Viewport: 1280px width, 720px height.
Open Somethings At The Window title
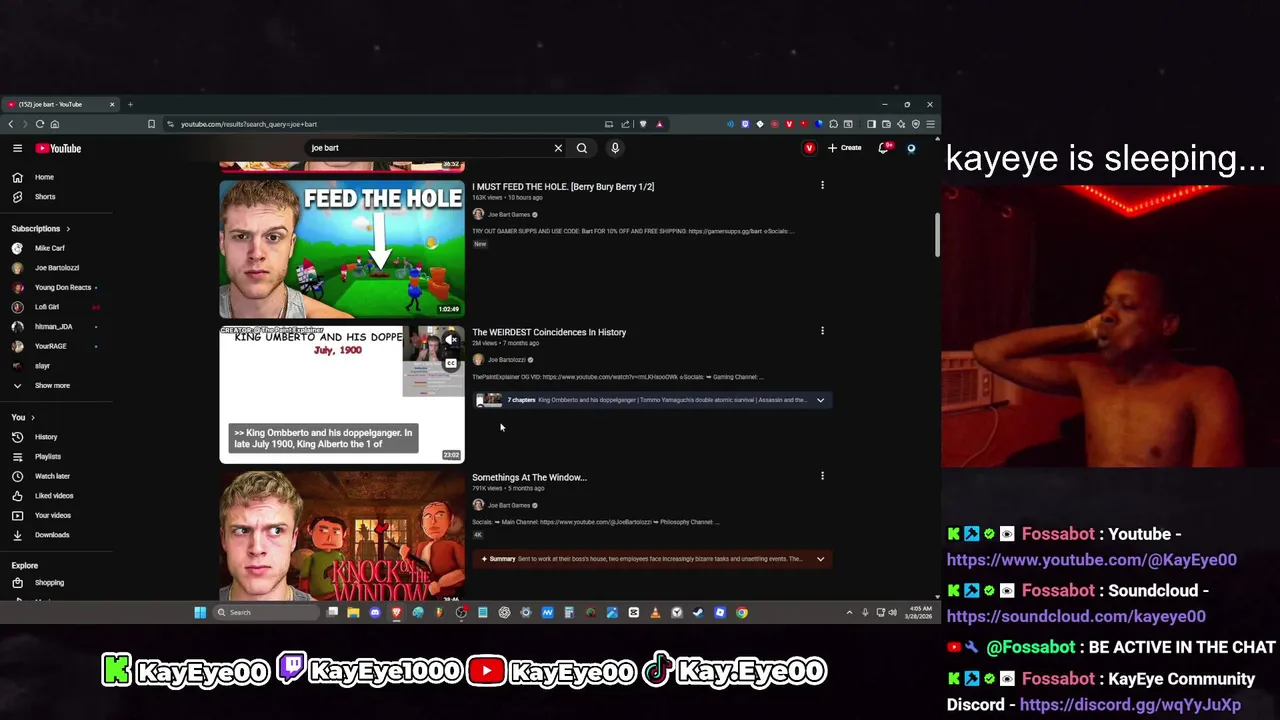[529, 478]
